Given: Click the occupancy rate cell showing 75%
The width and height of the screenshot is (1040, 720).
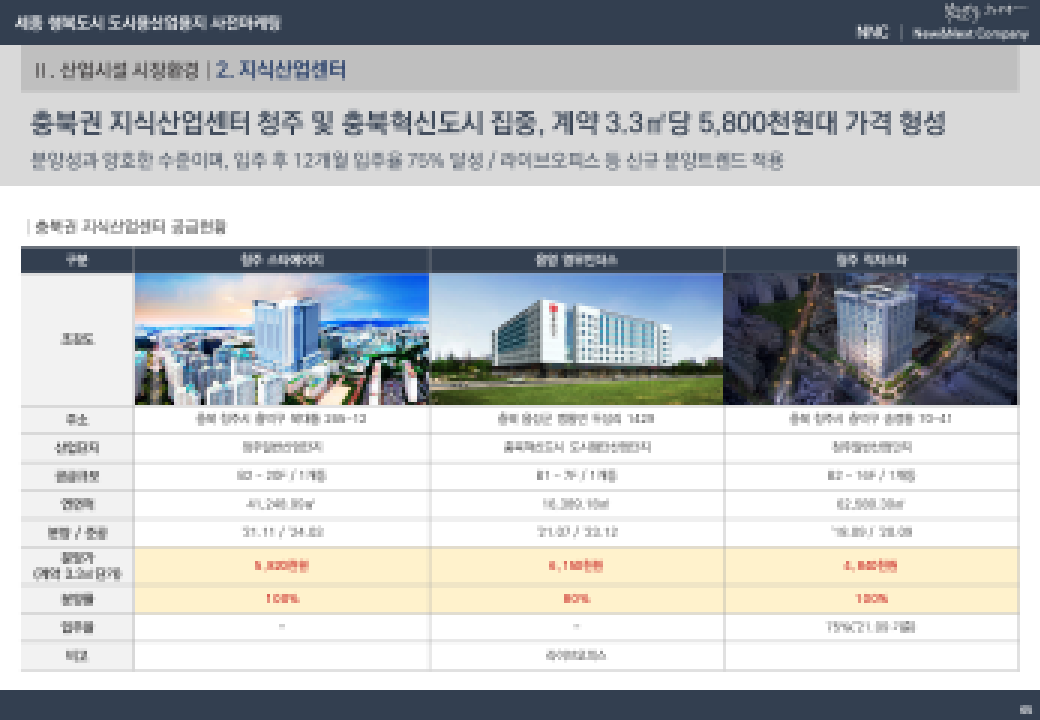Looking at the screenshot, I should point(871,627).
